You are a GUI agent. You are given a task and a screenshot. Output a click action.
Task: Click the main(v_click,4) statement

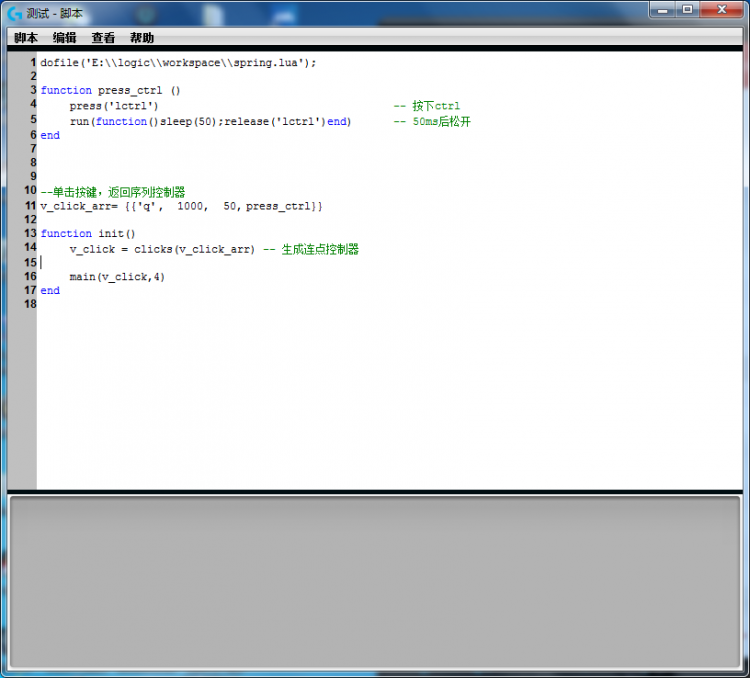click(117, 277)
